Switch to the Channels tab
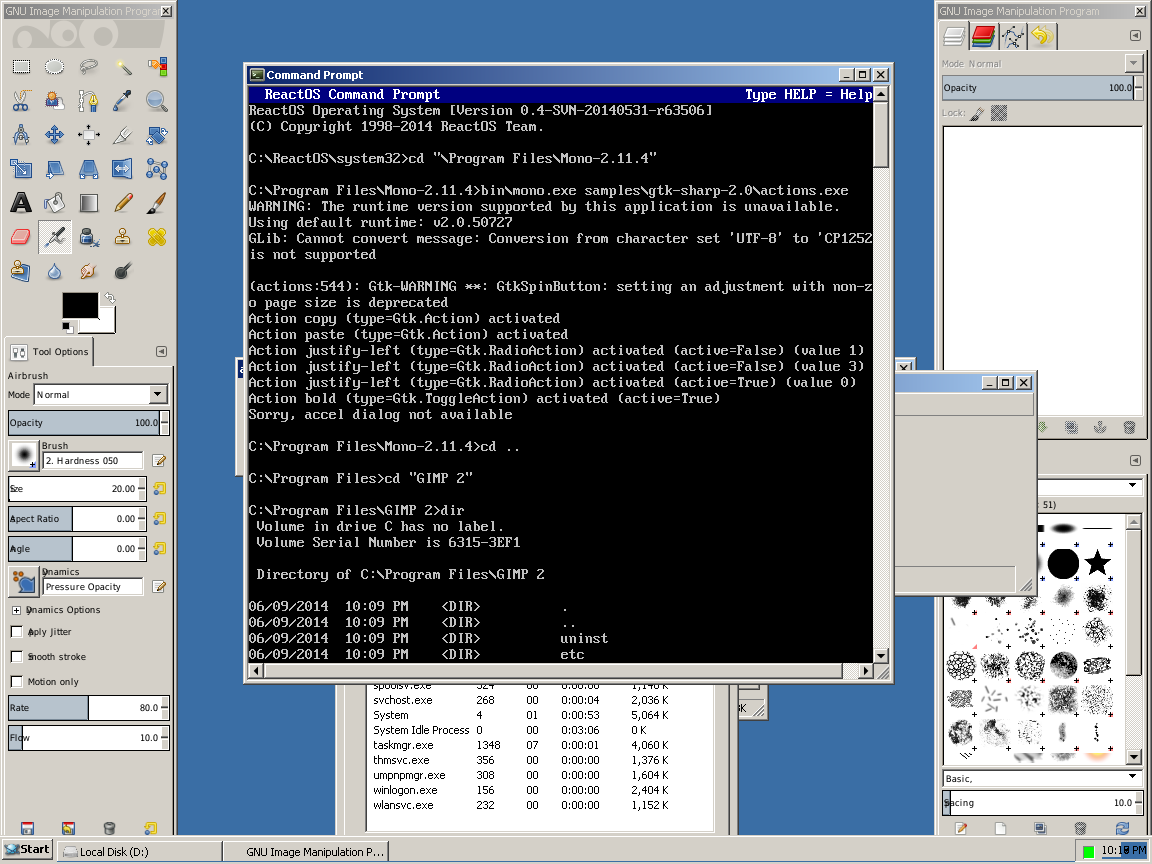This screenshot has width=1152, height=864. [x=983, y=36]
